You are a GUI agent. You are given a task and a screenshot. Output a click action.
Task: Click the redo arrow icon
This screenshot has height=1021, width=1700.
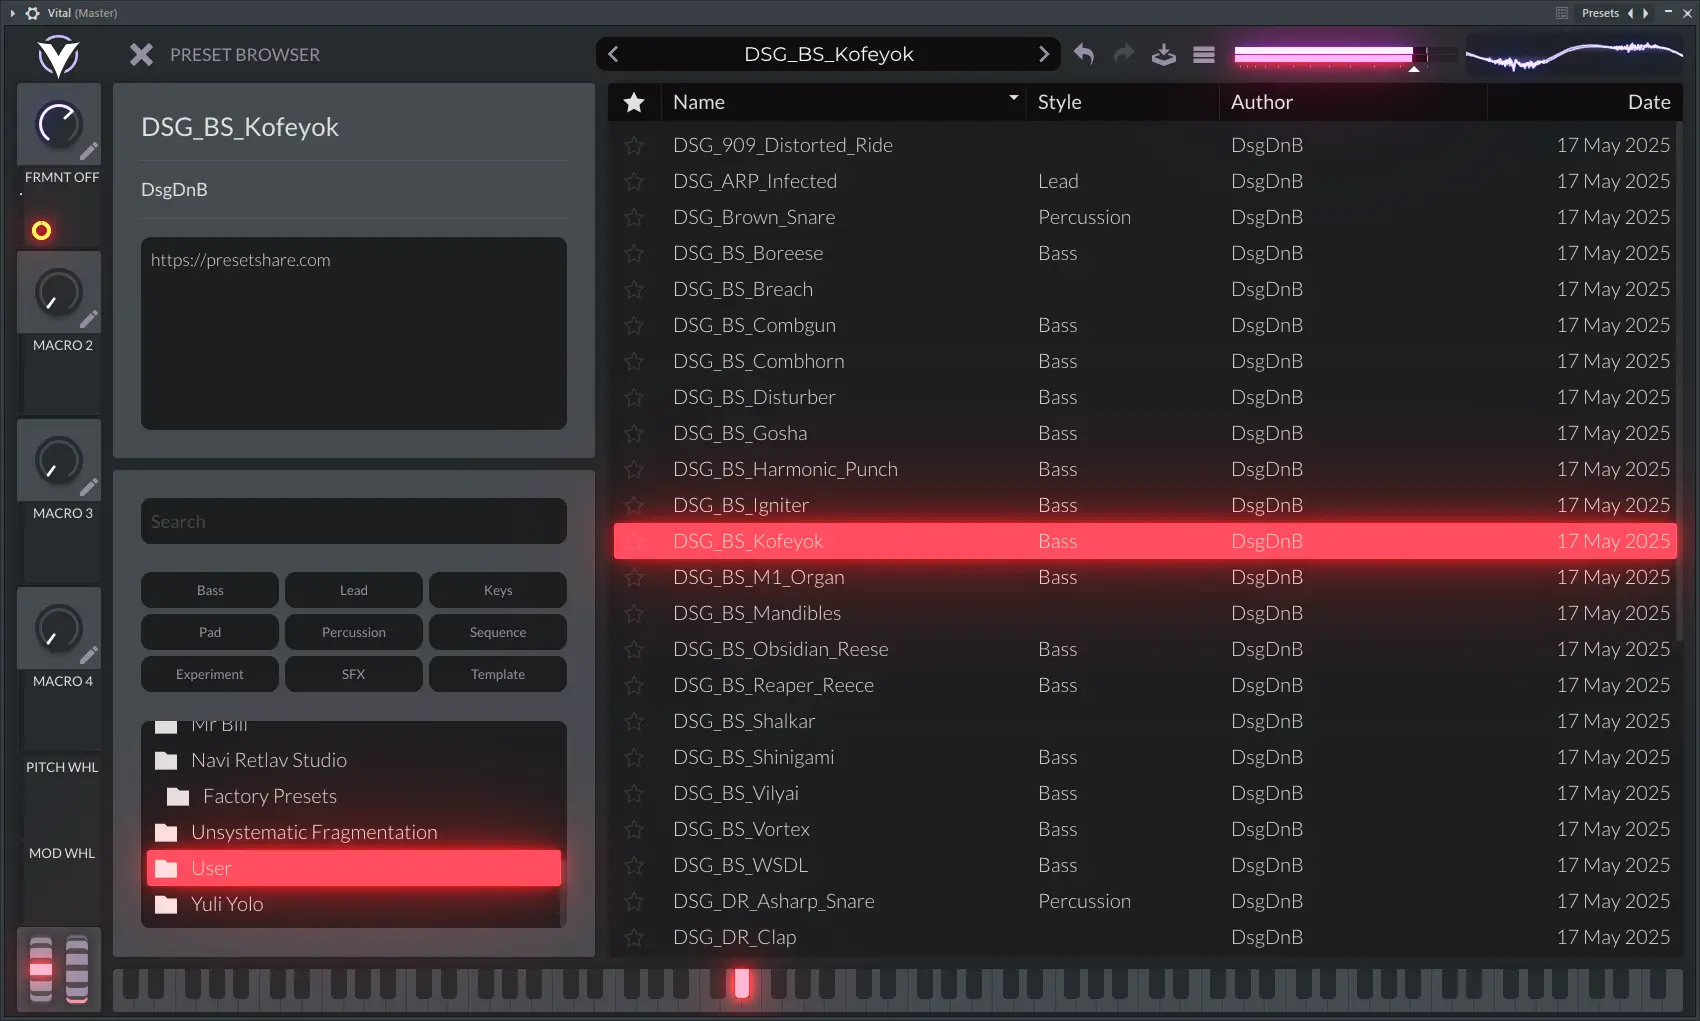(1124, 54)
